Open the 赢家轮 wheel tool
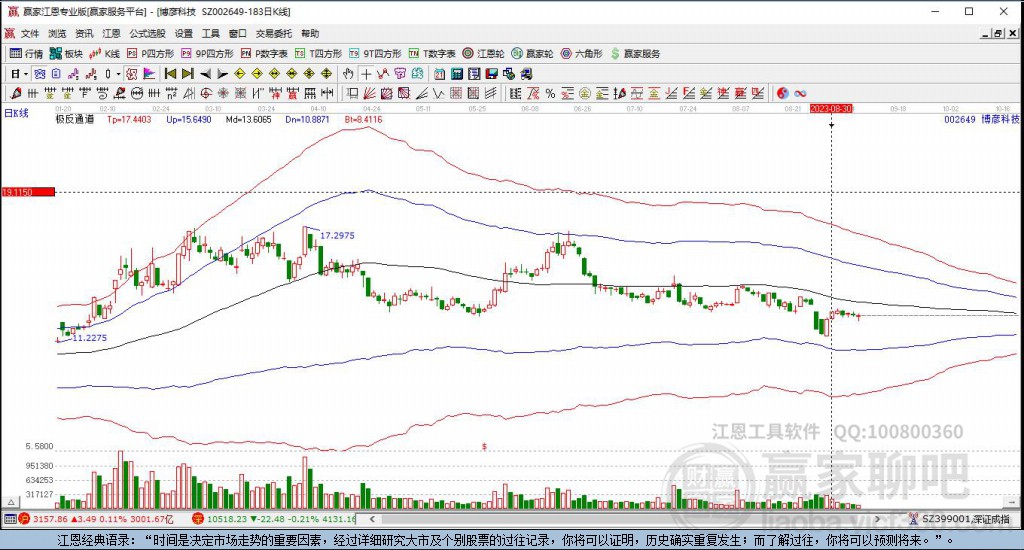The height and width of the screenshot is (550, 1024). (532, 54)
